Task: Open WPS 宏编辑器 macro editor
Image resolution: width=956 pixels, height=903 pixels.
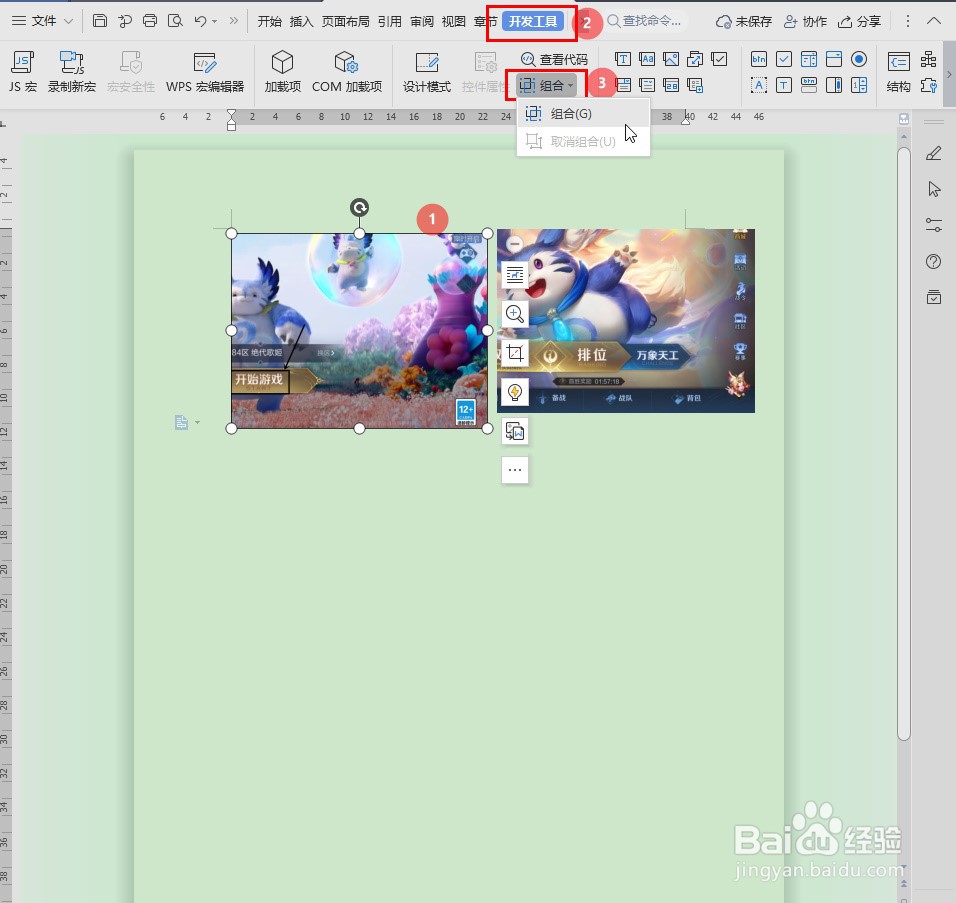Action: [205, 72]
